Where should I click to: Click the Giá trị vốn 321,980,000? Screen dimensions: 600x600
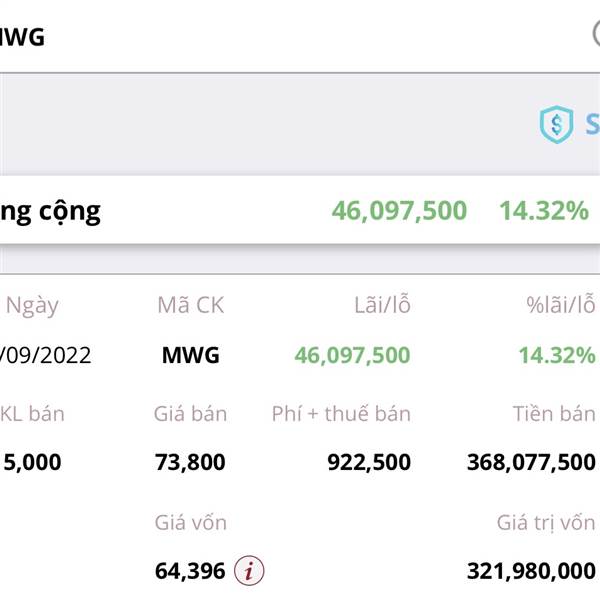pos(531,571)
